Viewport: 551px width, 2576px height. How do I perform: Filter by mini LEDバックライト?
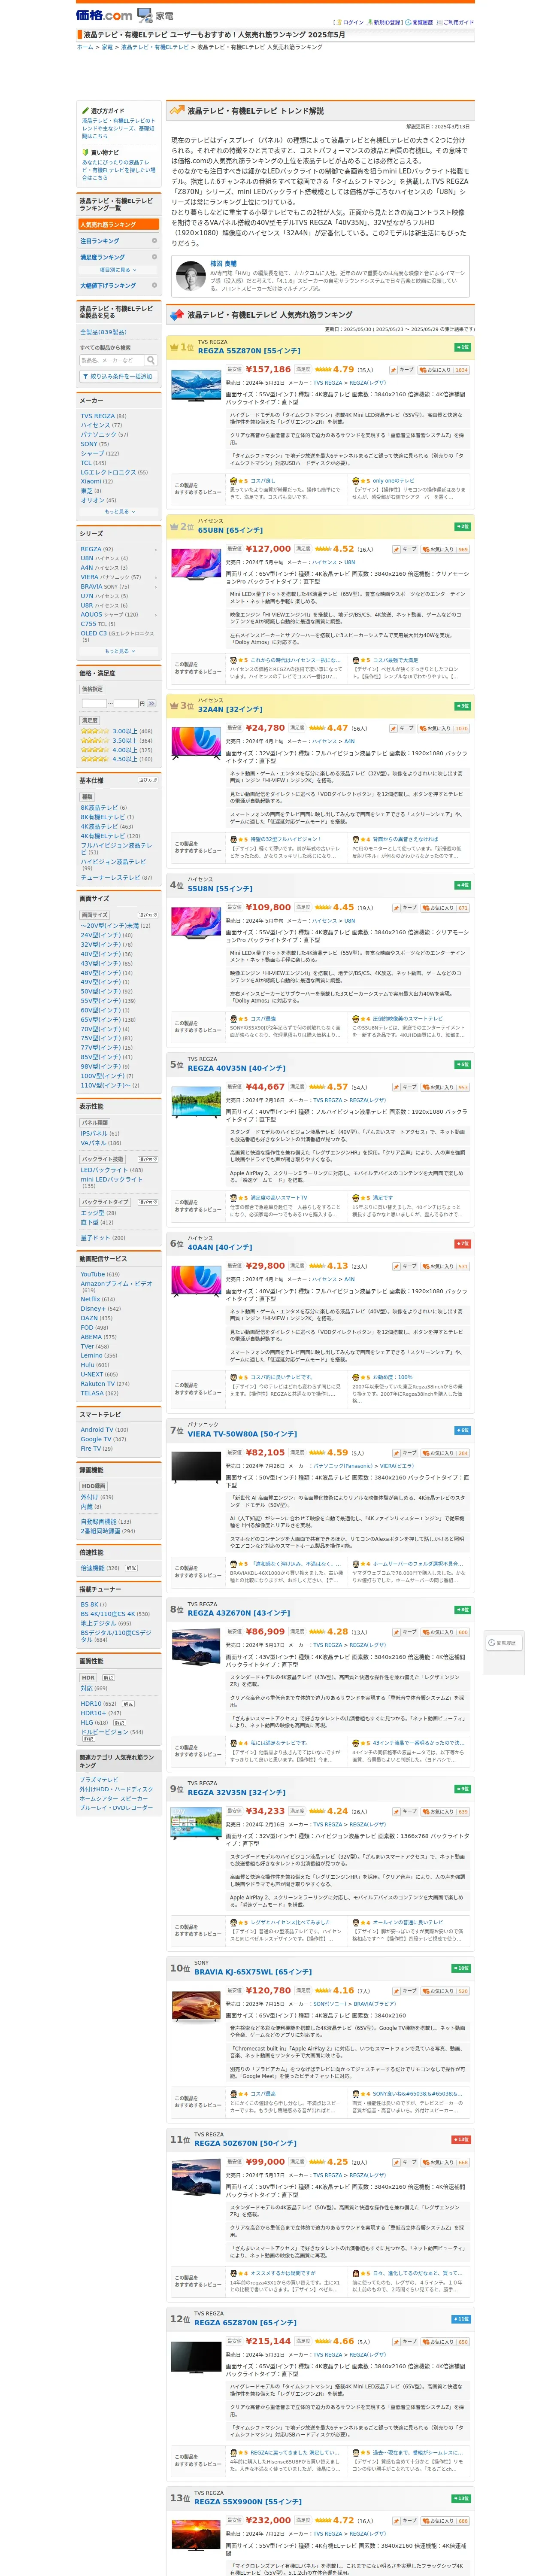tap(111, 1179)
